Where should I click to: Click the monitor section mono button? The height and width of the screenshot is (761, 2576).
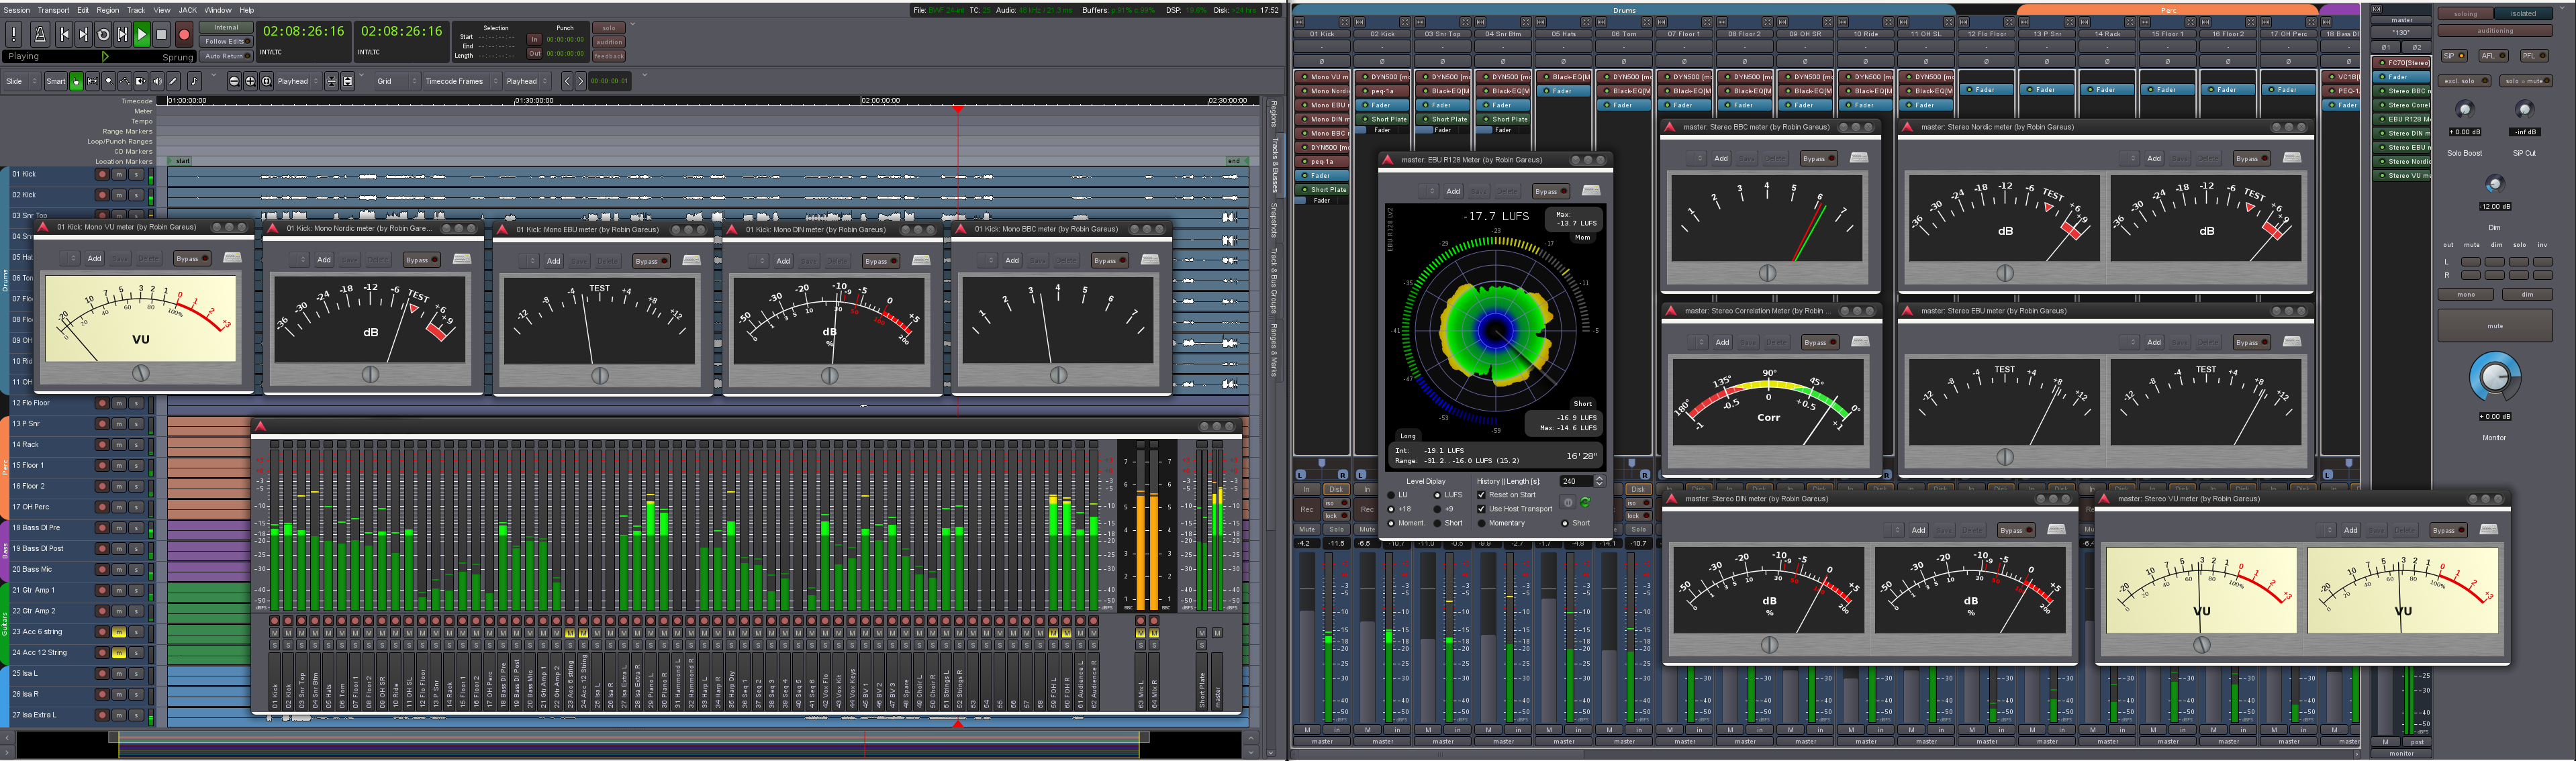coord(2466,295)
